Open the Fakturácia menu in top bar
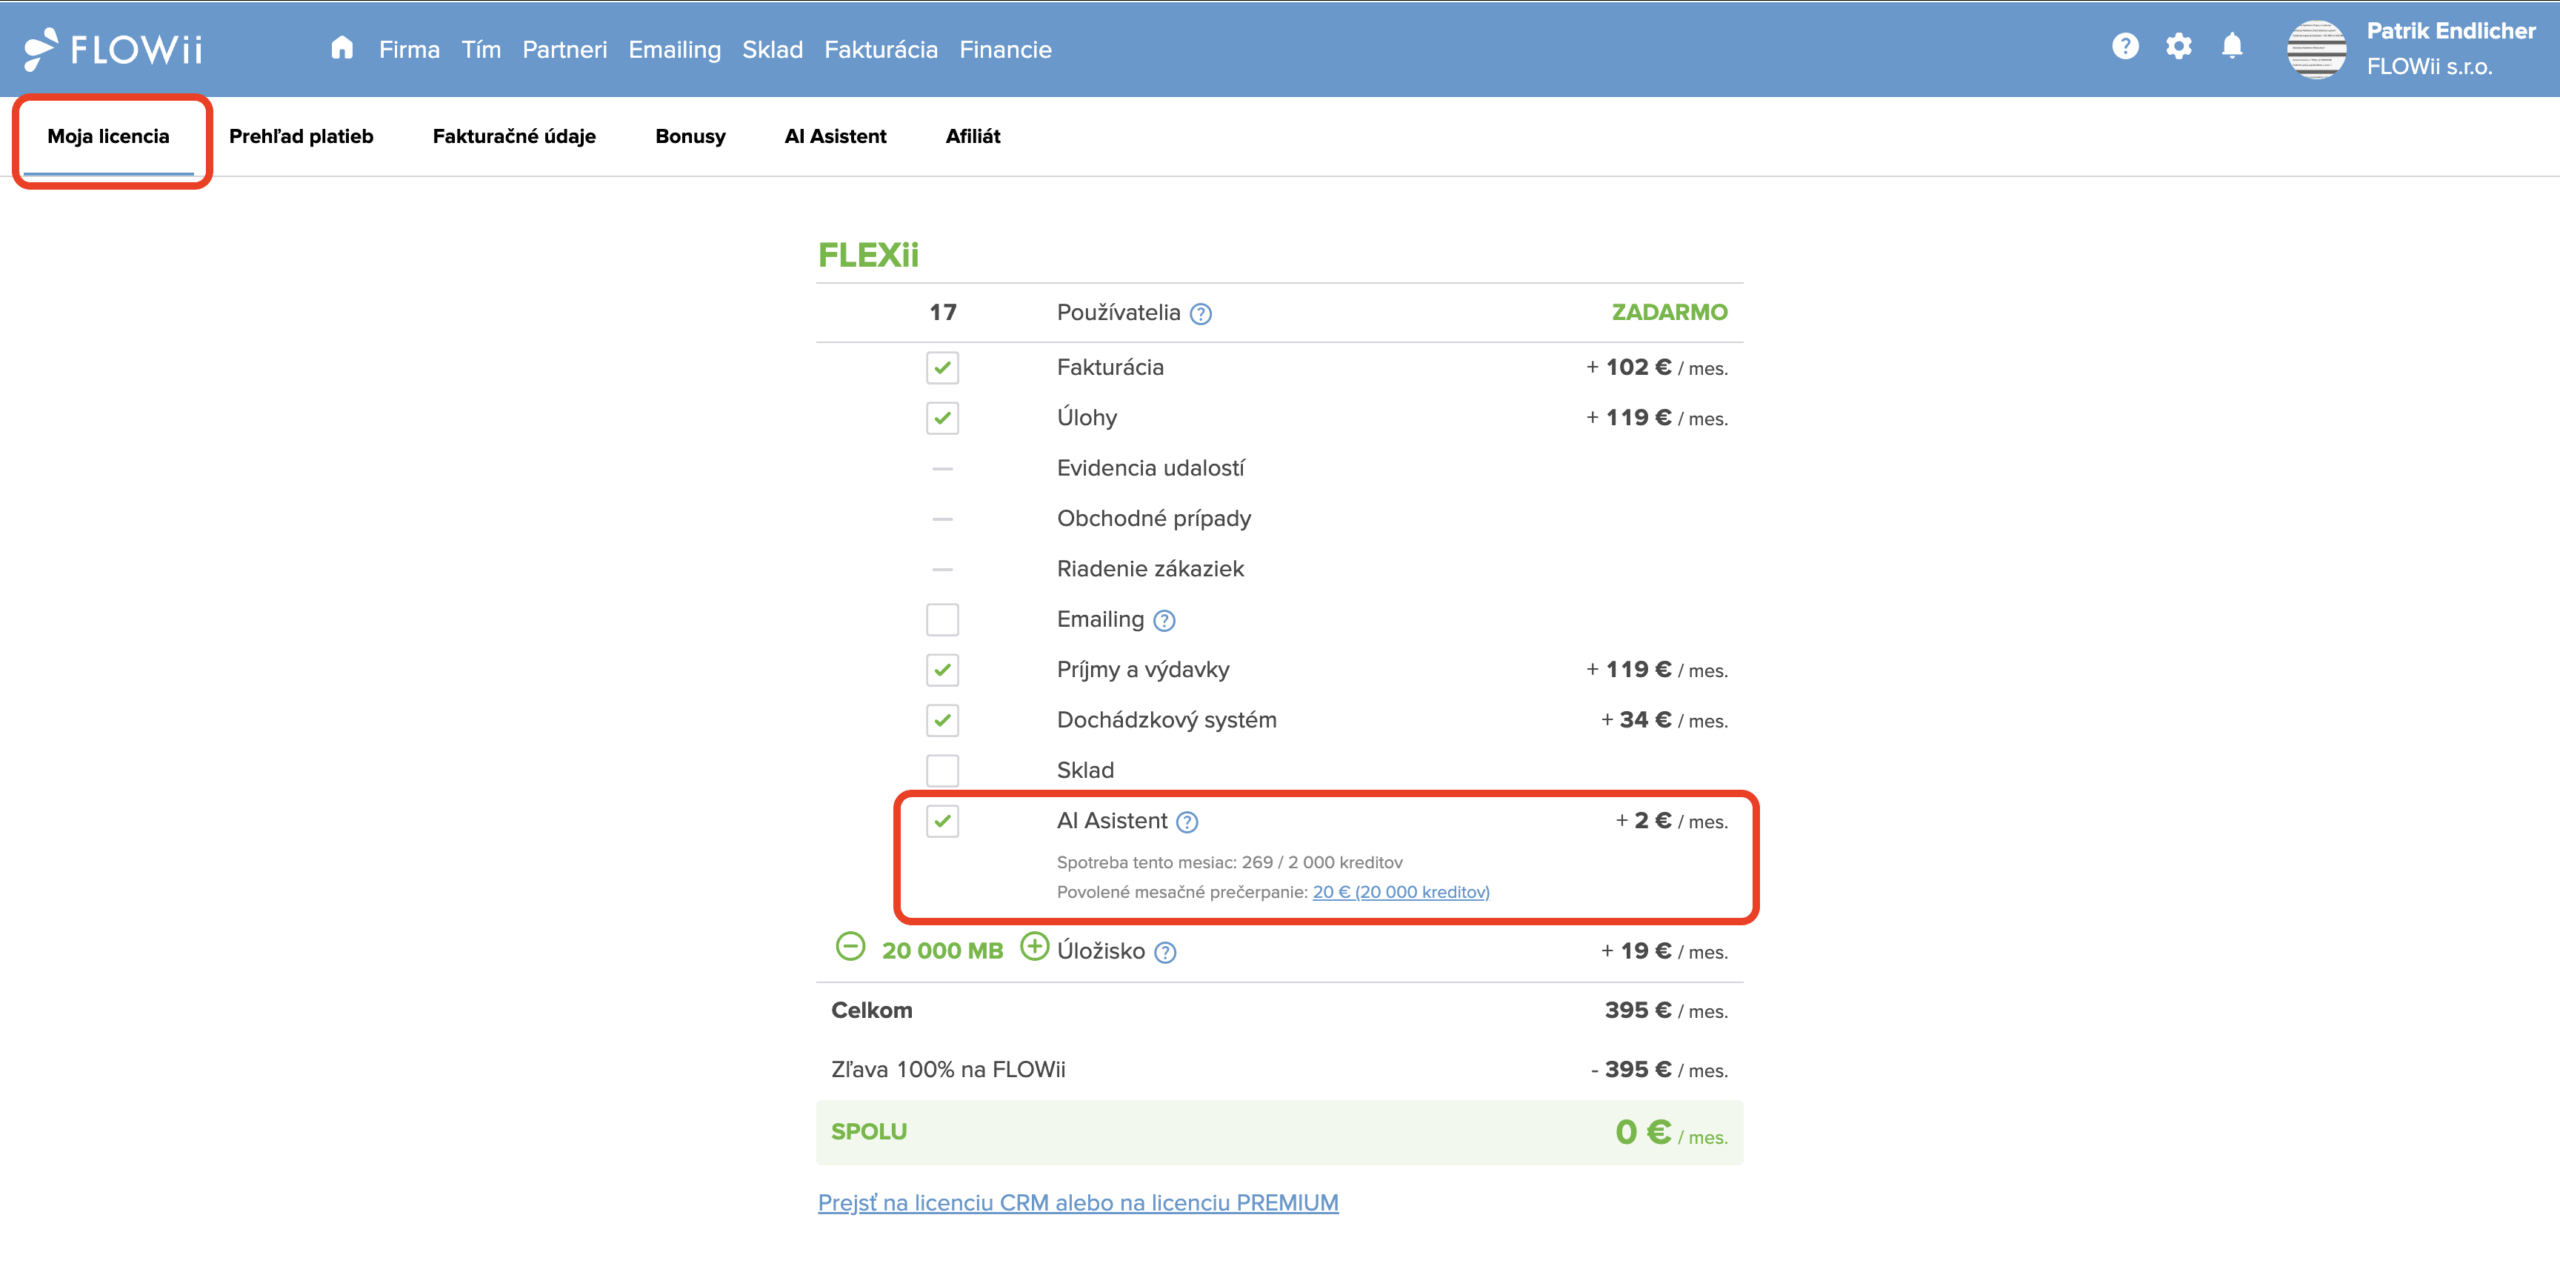 point(881,49)
